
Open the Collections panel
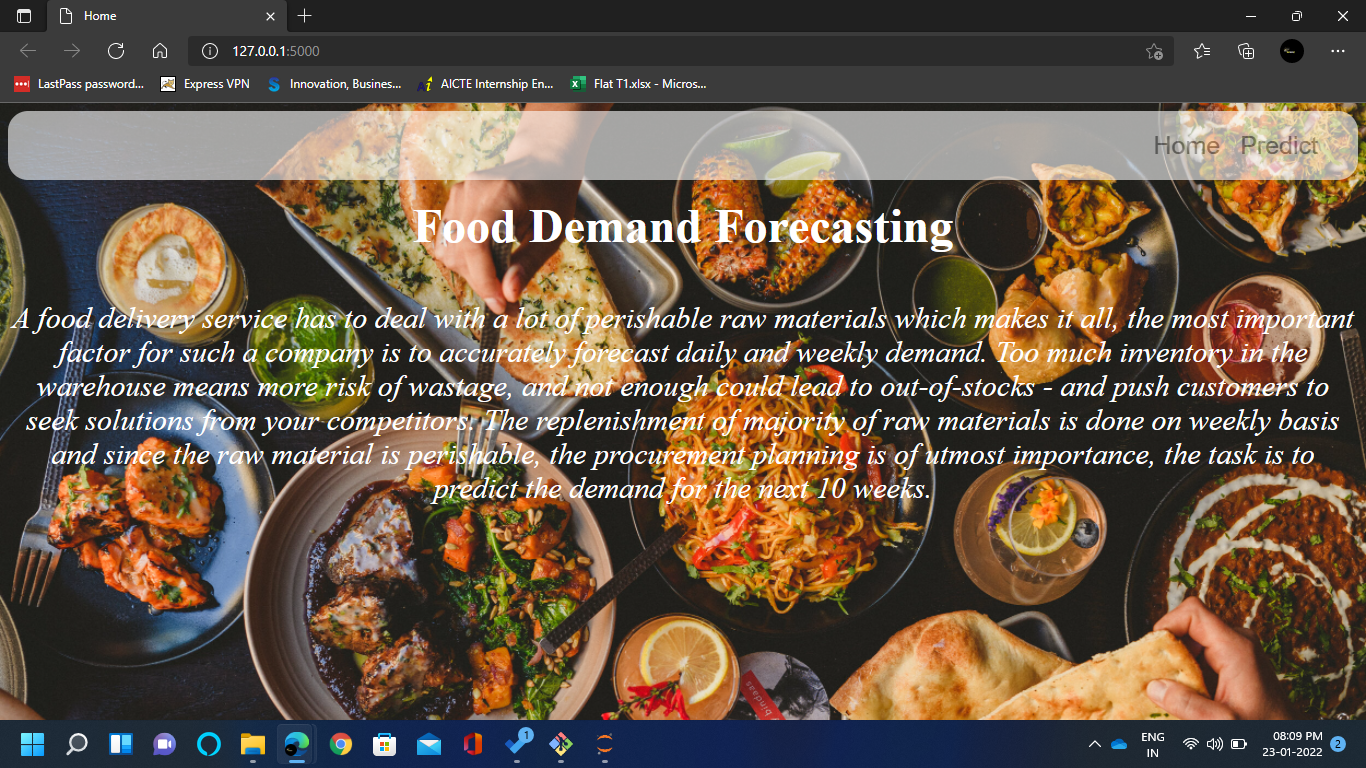1245,50
